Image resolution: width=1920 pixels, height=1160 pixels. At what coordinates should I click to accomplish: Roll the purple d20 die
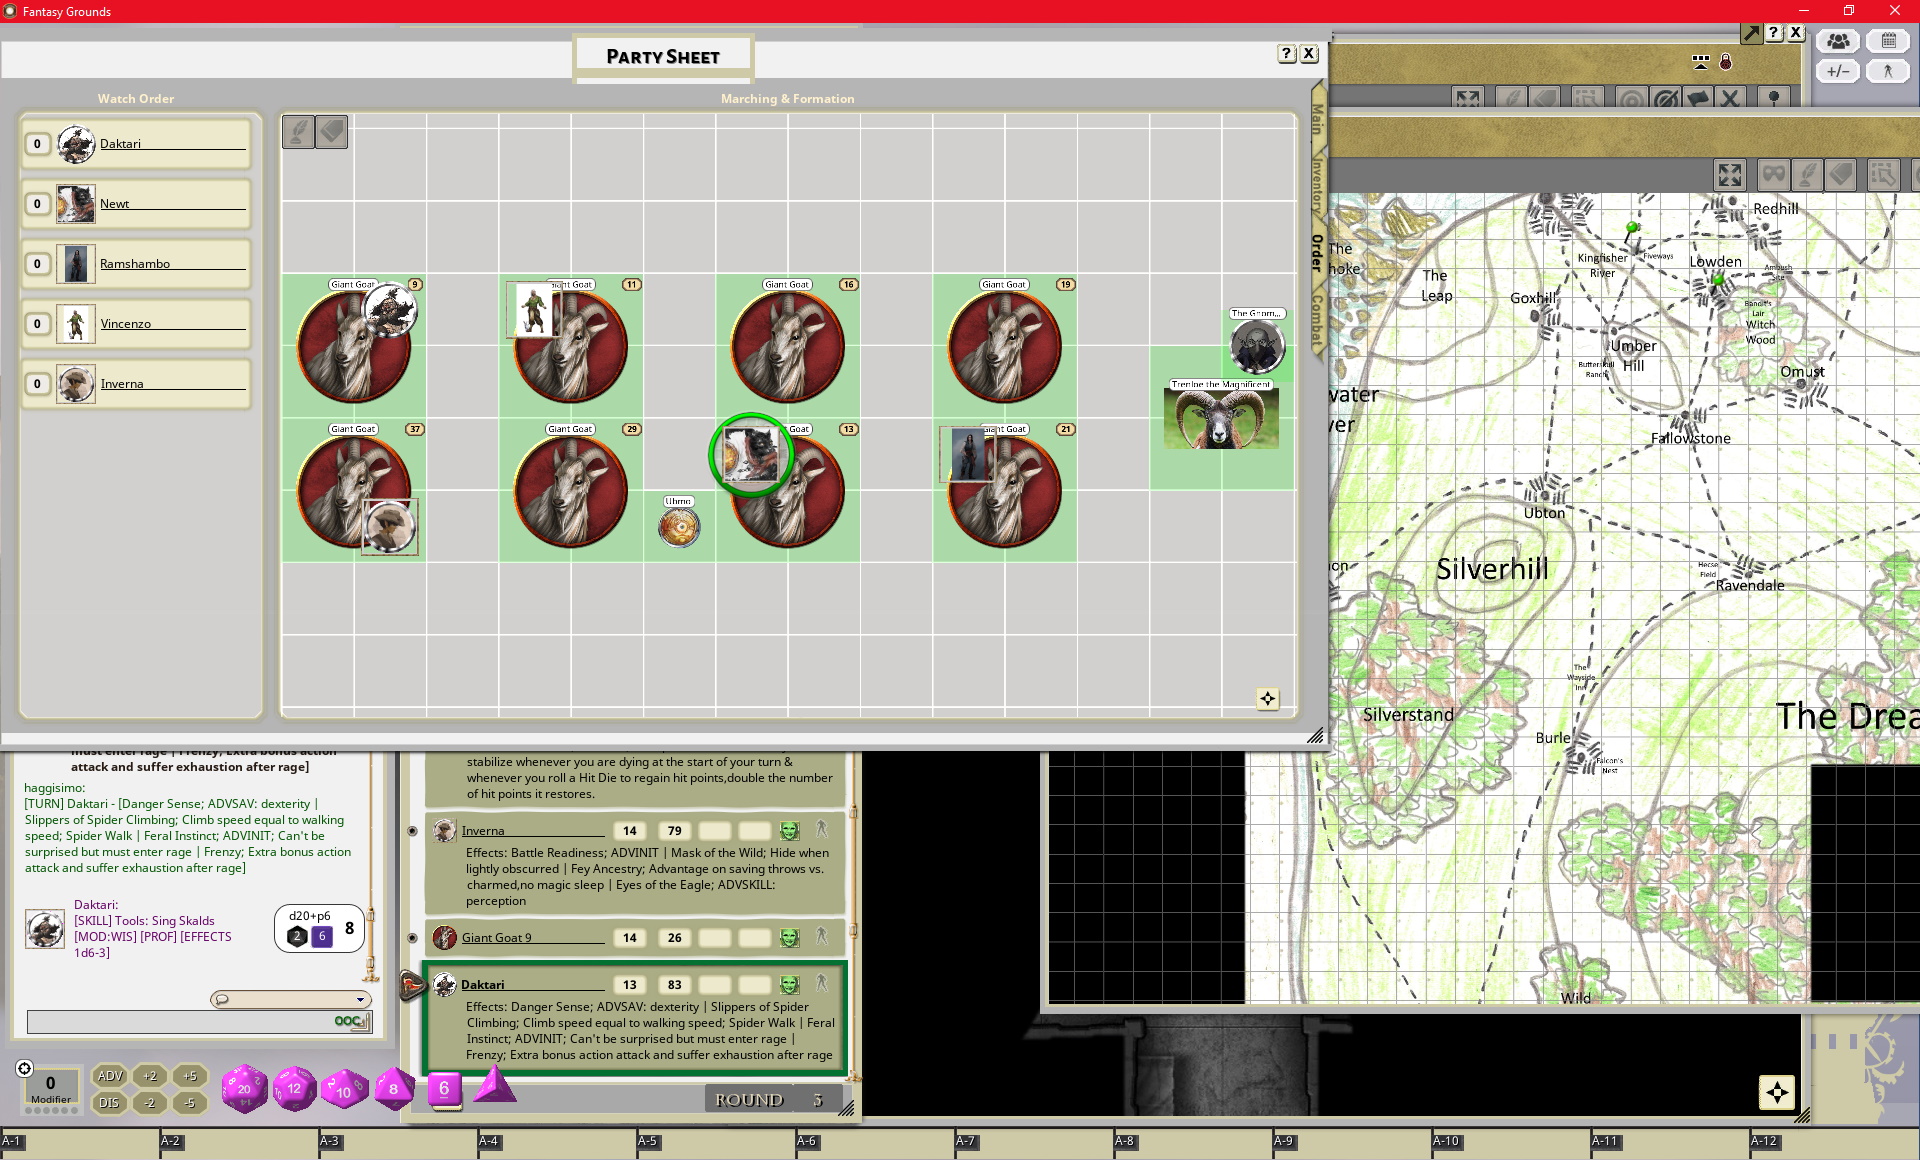pos(244,1088)
